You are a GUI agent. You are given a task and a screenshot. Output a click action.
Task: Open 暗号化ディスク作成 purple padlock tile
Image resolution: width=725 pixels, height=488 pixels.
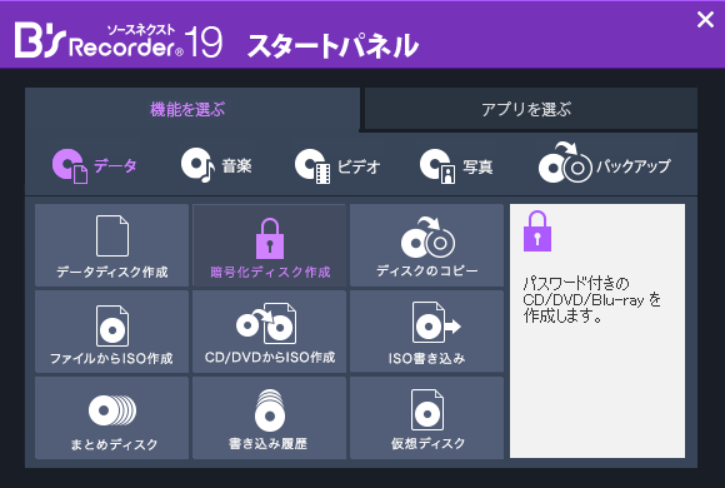click(269, 245)
